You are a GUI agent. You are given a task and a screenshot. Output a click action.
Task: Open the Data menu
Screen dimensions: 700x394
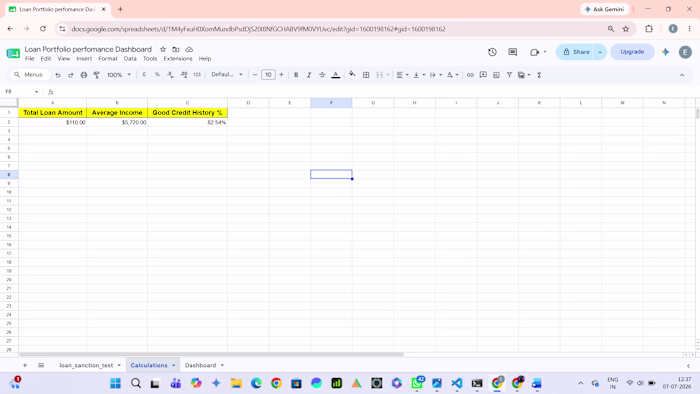[130, 58]
